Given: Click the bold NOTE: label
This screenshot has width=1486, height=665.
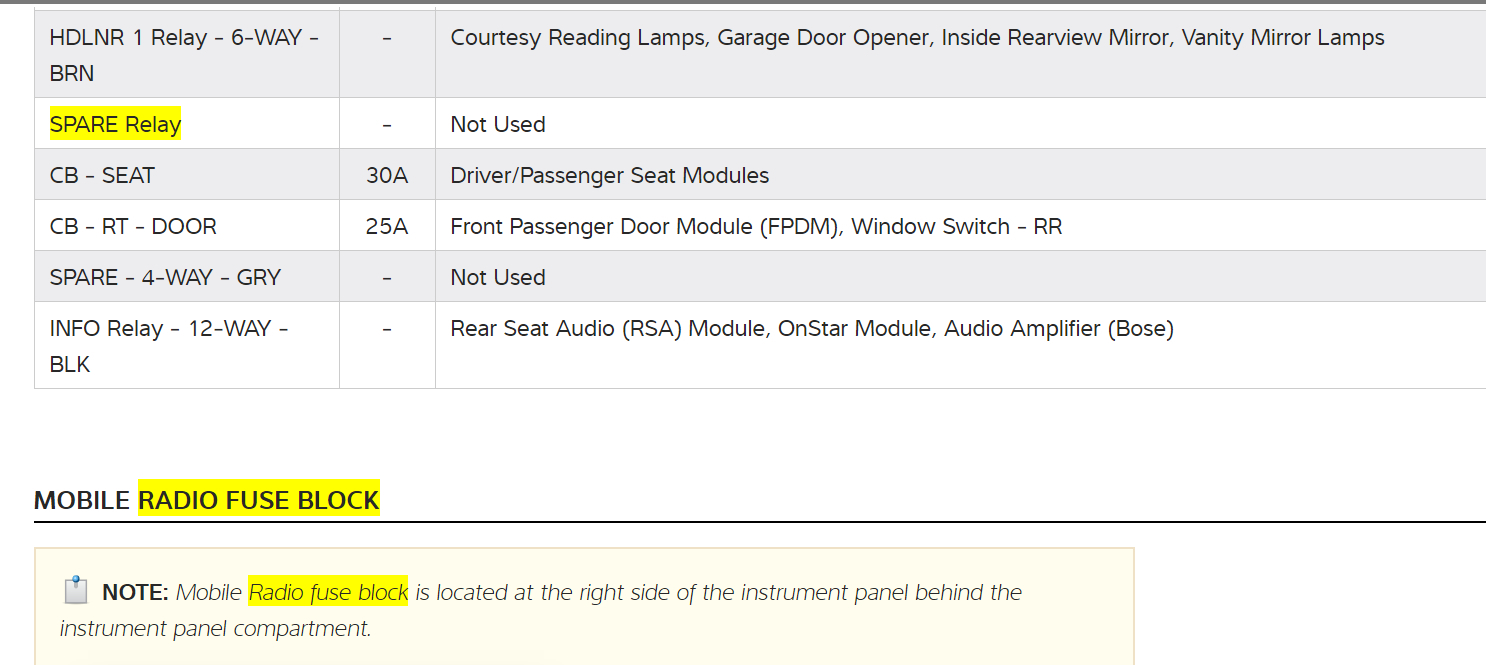Looking at the screenshot, I should (135, 592).
